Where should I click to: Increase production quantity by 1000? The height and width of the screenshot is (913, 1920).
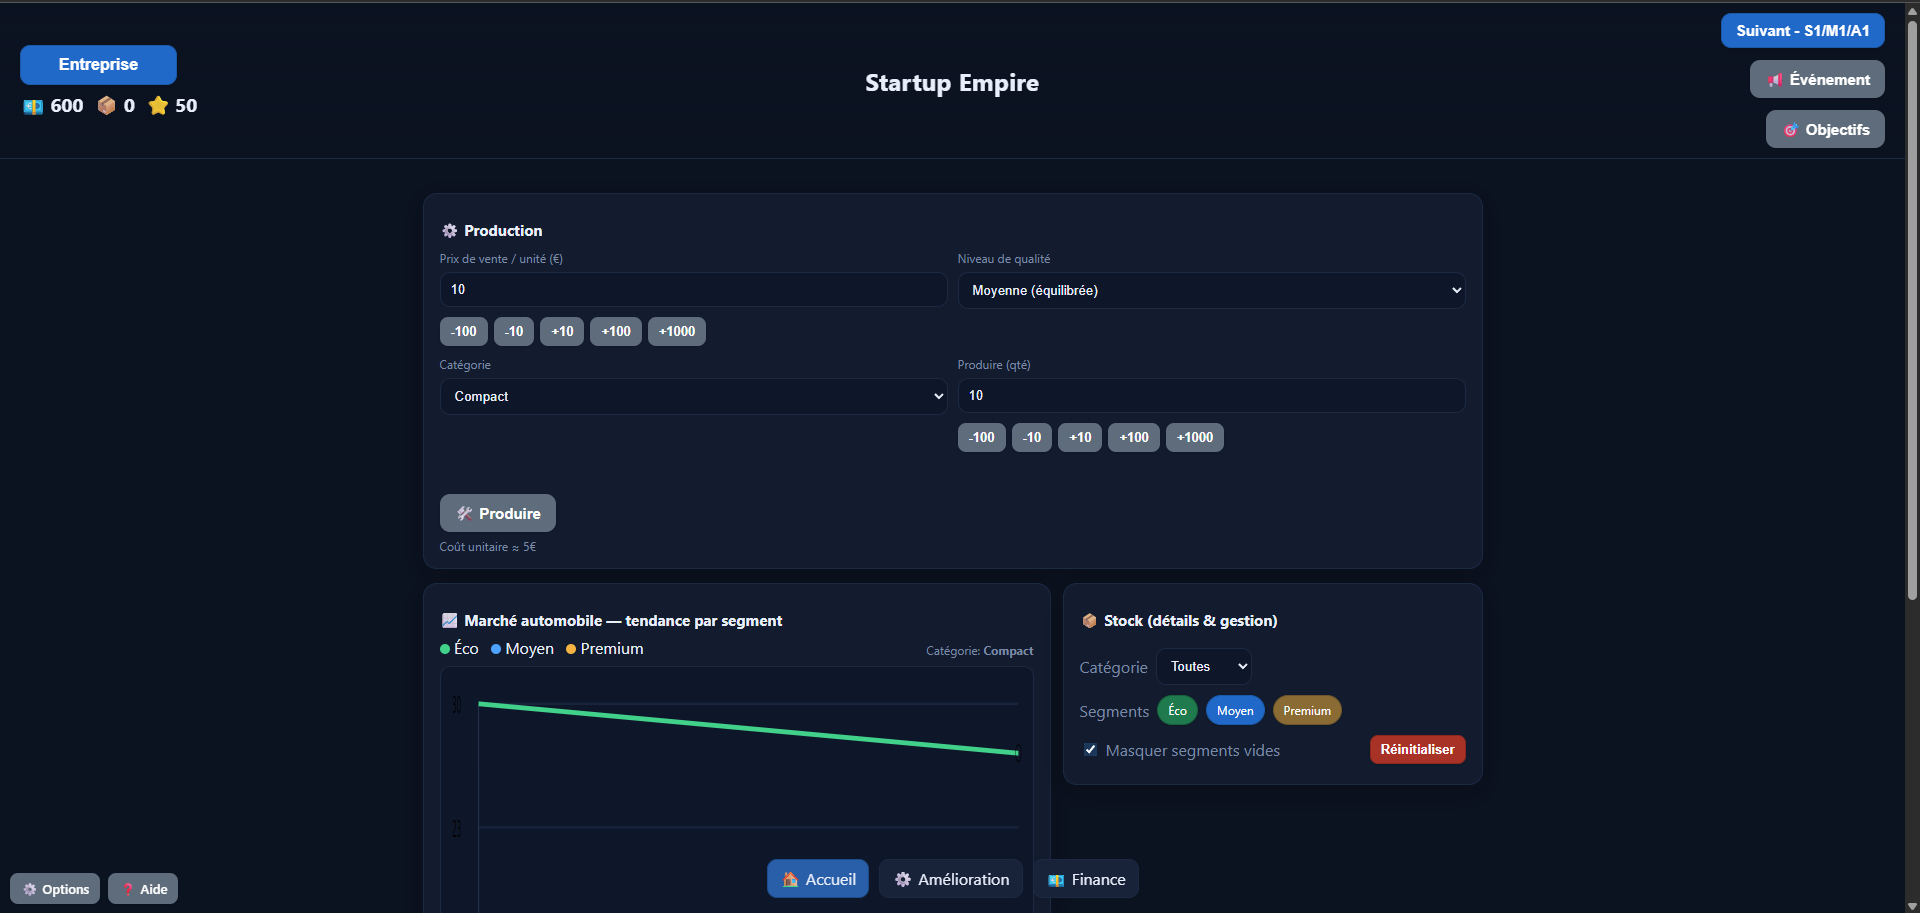click(1195, 437)
